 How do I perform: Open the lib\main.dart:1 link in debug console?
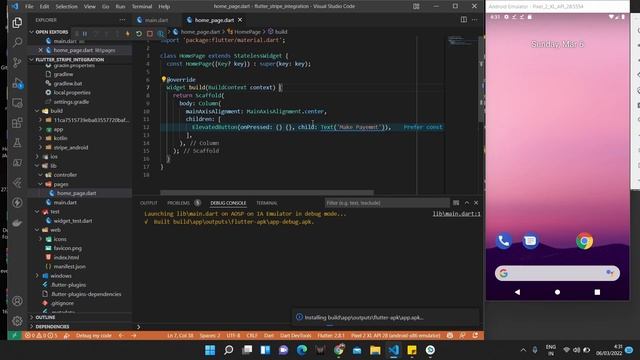pyautogui.click(x=456, y=214)
